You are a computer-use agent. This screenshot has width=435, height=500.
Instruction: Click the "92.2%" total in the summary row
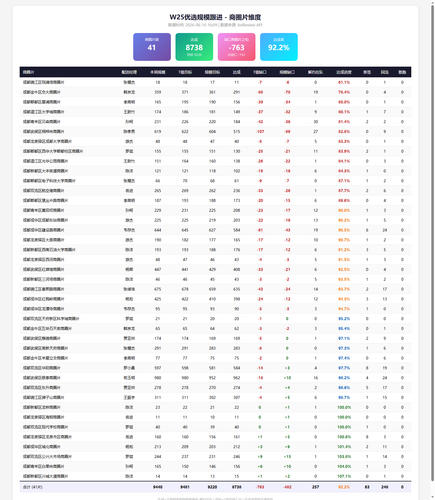(344, 487)
